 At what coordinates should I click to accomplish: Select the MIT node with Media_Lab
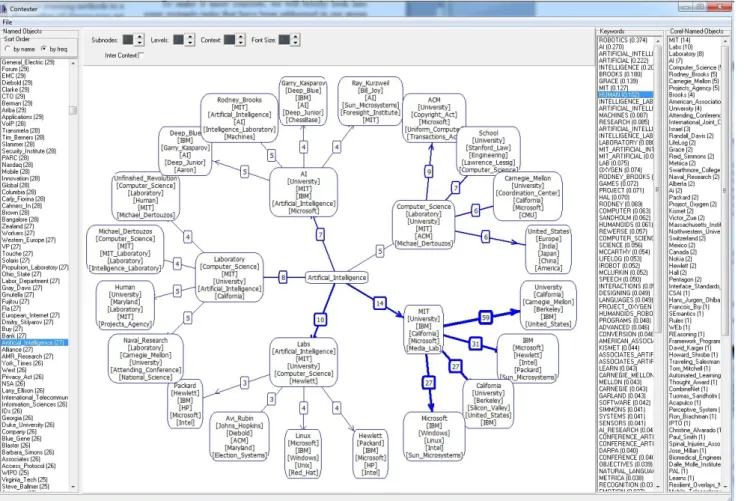pyautogui.click(x=423, y=330)
